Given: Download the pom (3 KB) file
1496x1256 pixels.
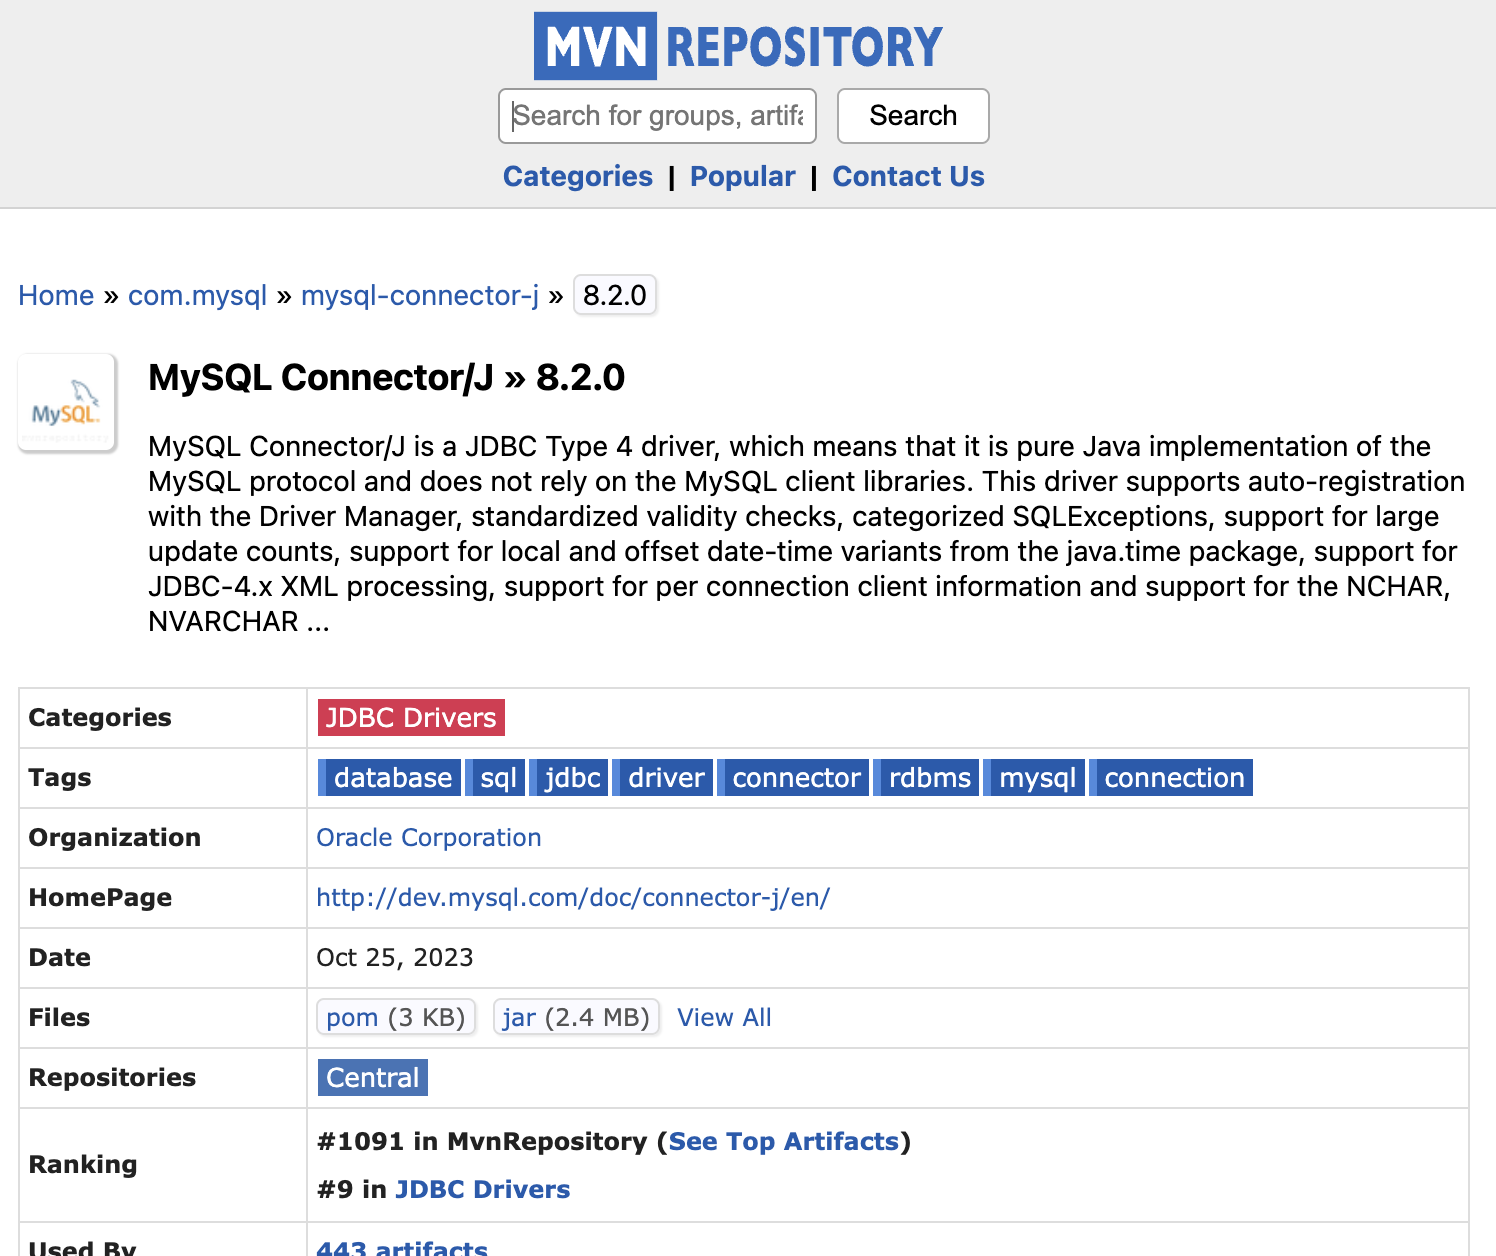Looking at the screenshot, I should (x=396, y=1017).
